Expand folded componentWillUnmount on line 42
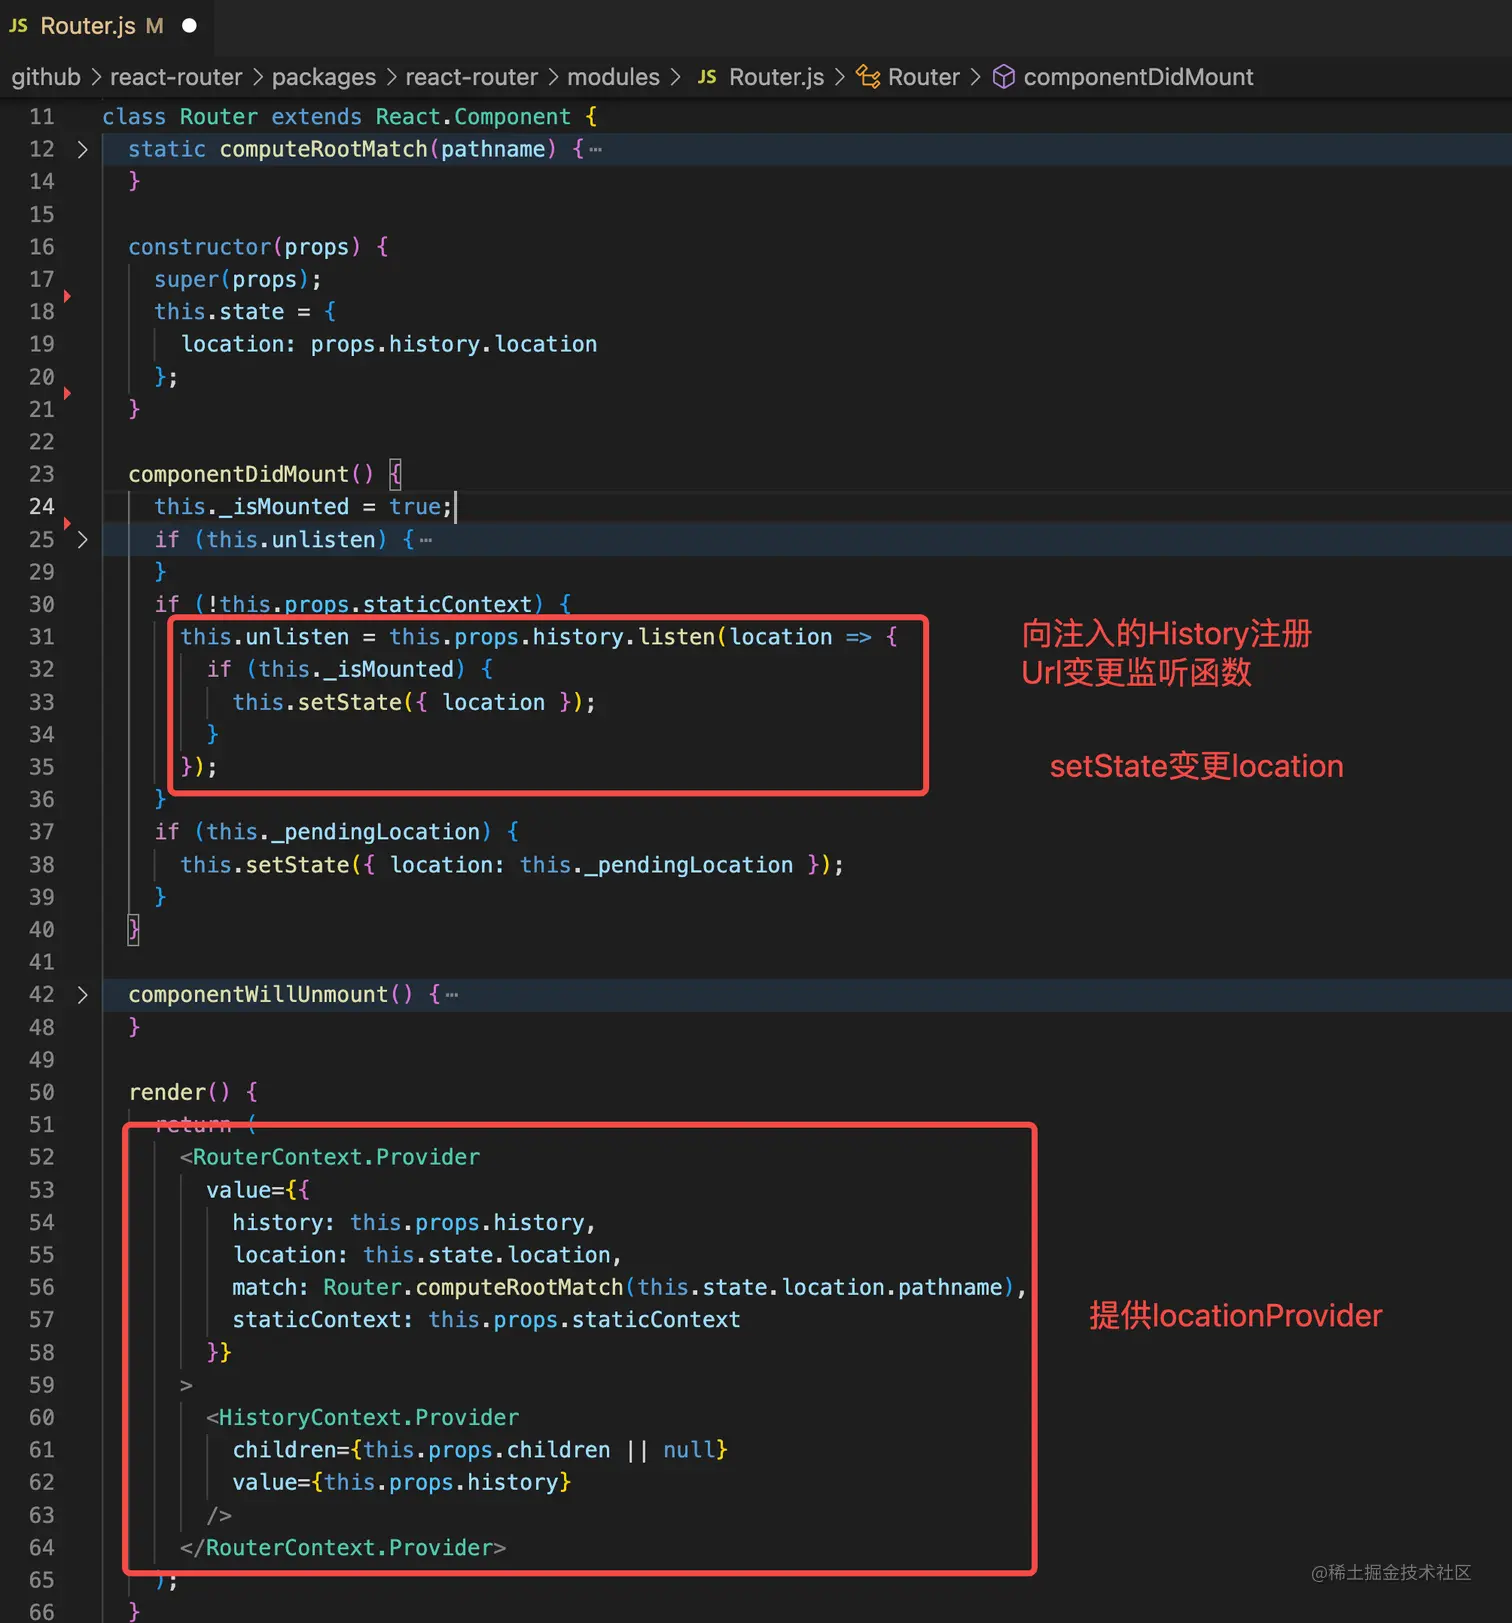 pos(83,995)
